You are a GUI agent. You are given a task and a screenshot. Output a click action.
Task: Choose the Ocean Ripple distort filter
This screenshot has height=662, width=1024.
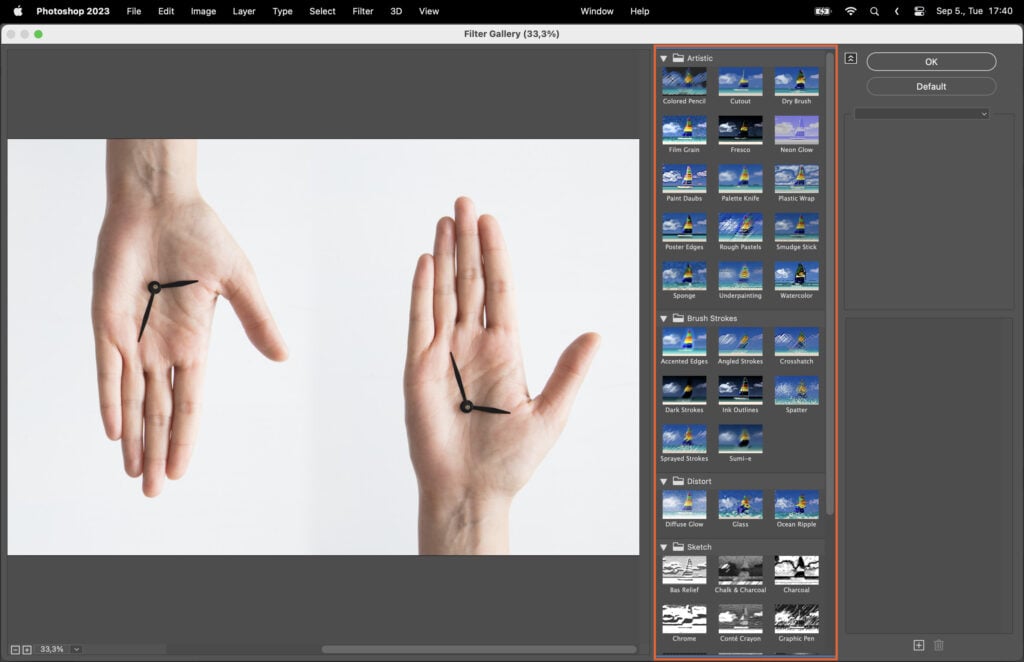[796, 506]
